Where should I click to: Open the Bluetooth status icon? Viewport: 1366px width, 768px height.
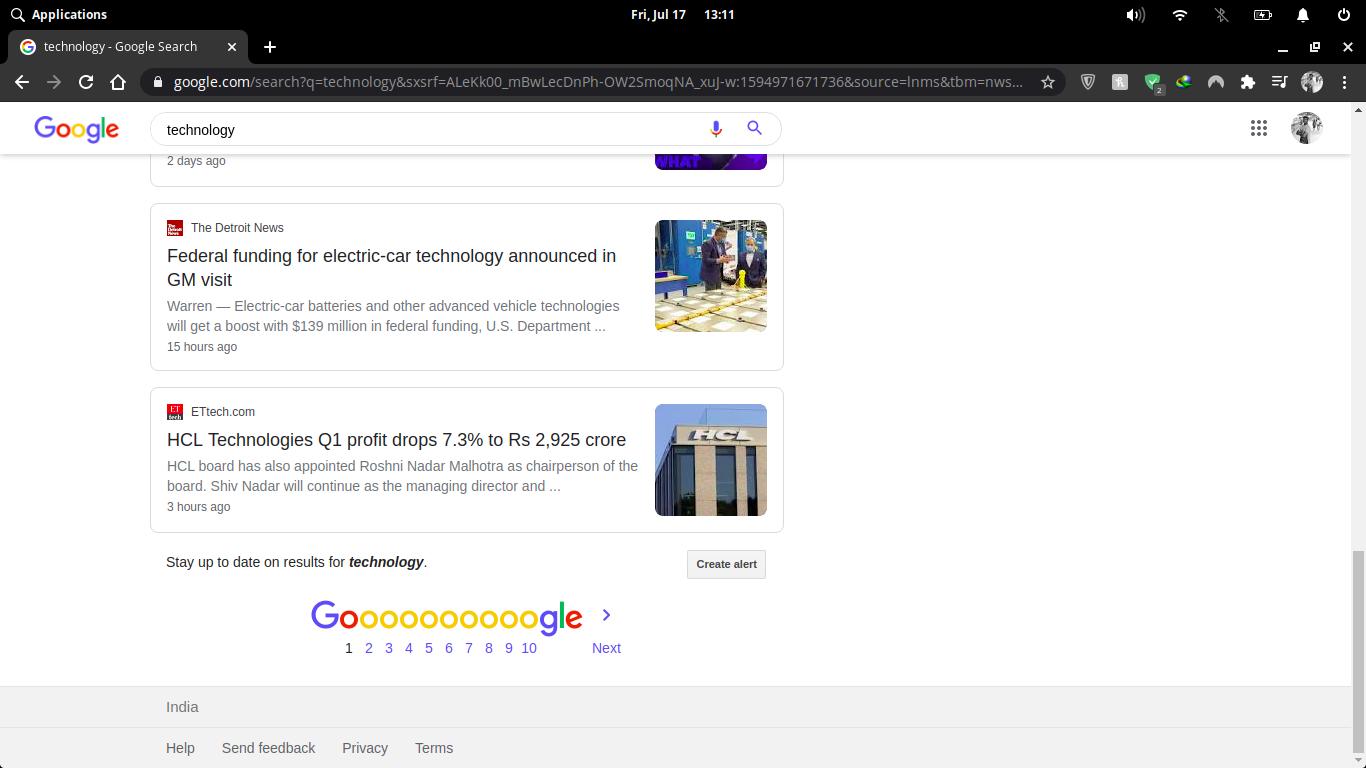1221,14
